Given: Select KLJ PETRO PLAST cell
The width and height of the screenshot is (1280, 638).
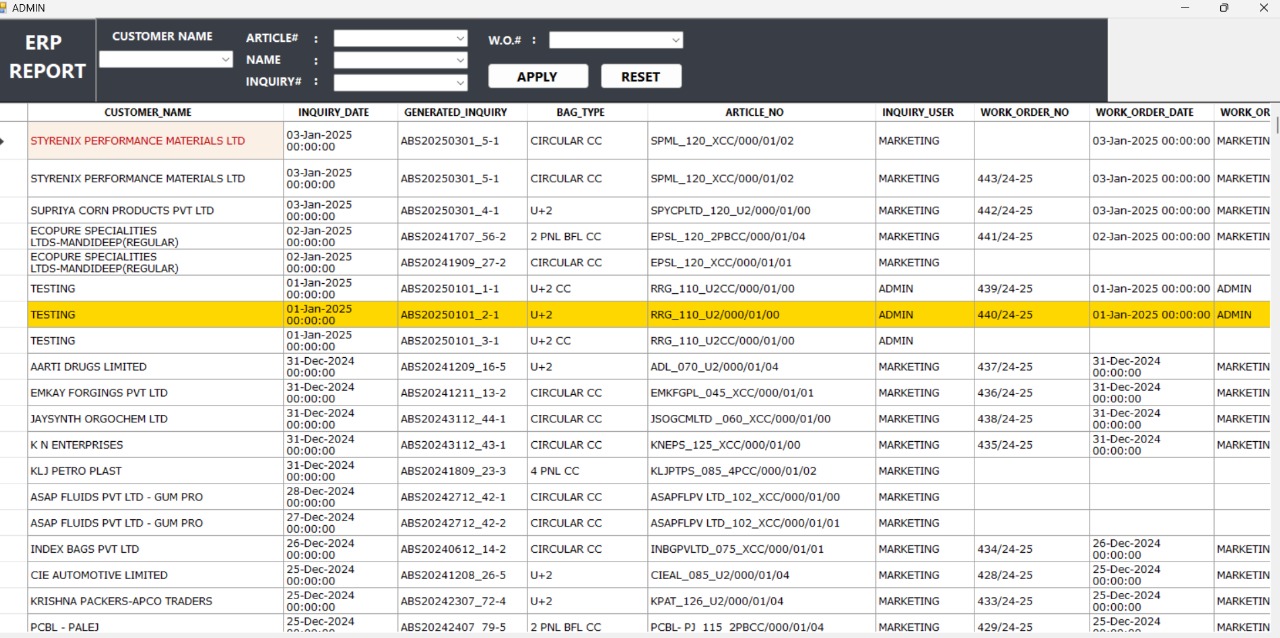Looking at the screenshot, I should [155, 471].
